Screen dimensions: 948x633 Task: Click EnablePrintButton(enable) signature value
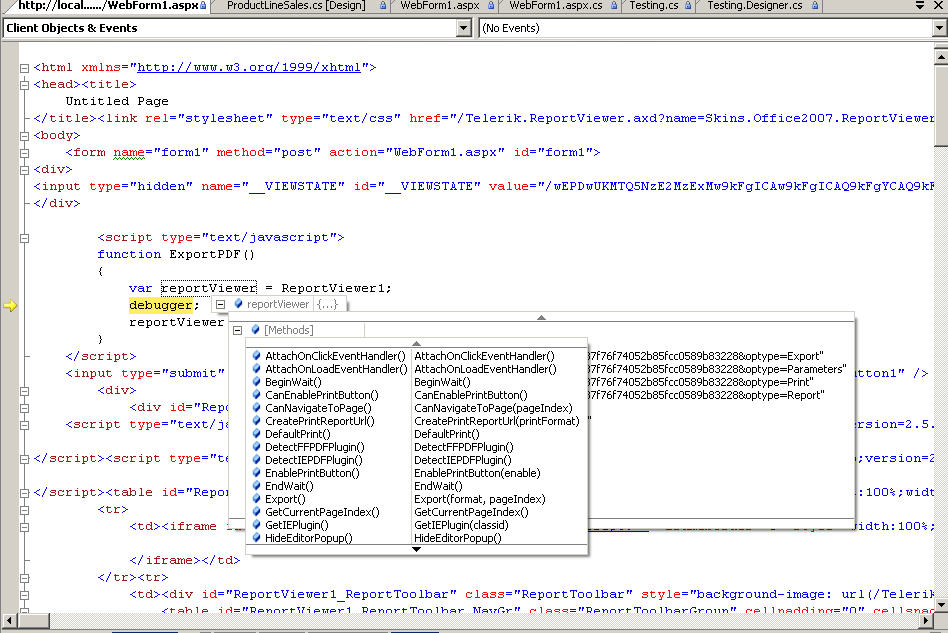[477, 473]
